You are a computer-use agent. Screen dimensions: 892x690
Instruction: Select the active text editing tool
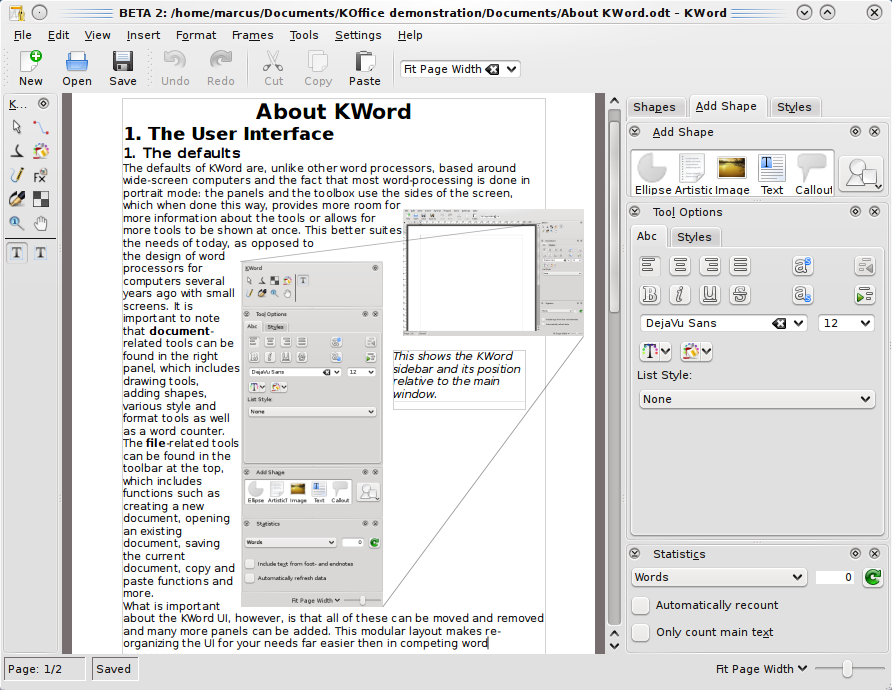16,253
